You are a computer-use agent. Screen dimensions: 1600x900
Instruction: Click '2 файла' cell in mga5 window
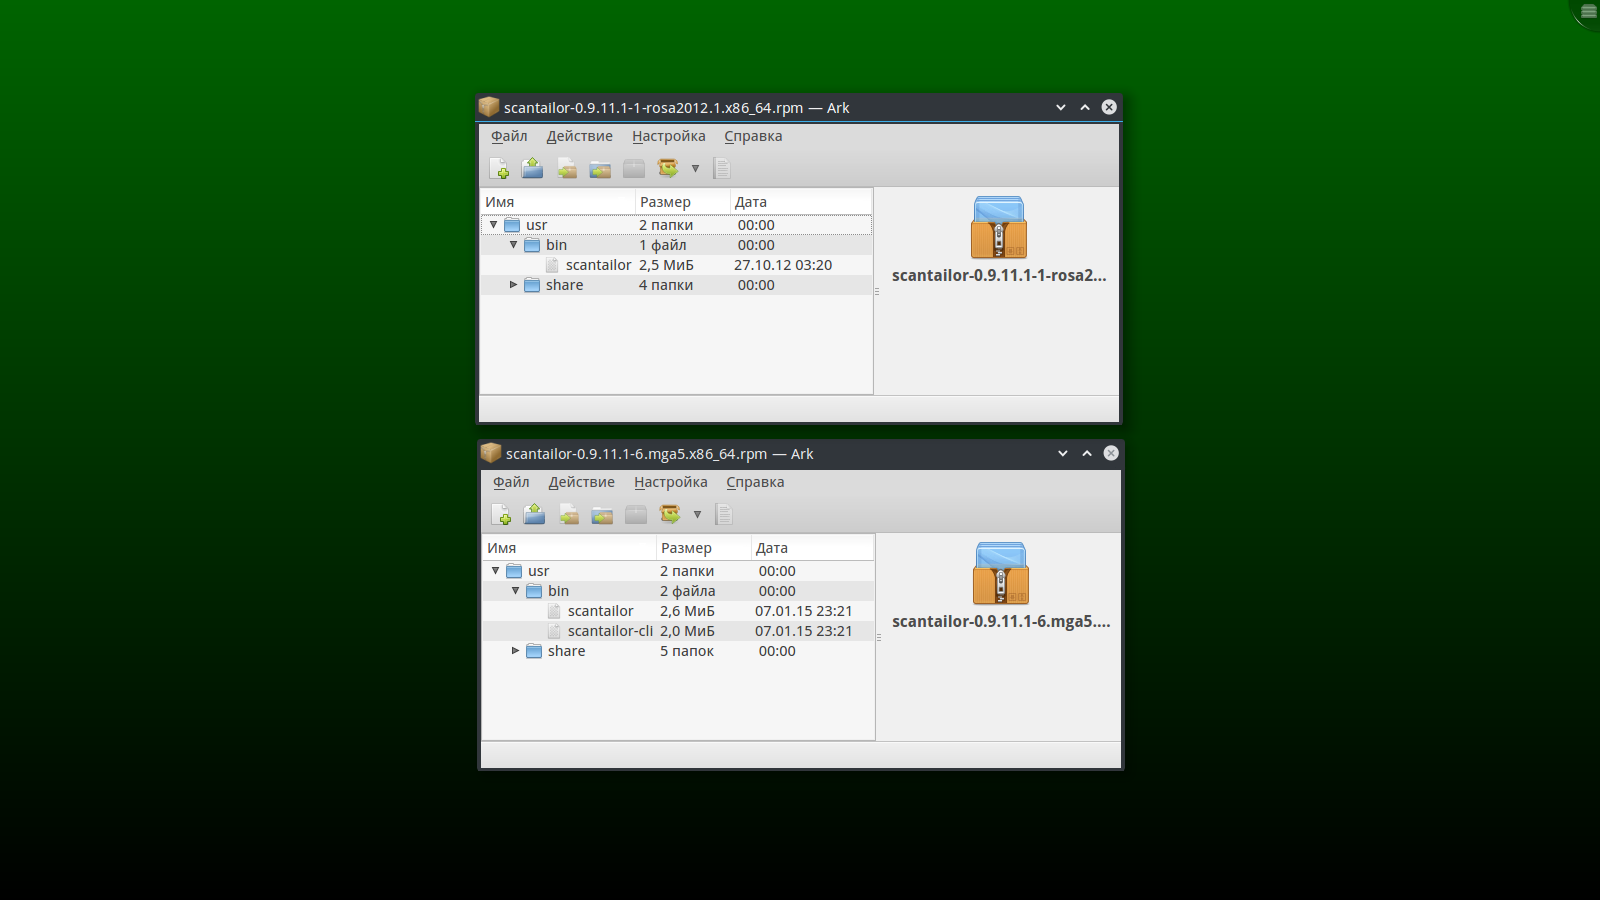point(687,591)
